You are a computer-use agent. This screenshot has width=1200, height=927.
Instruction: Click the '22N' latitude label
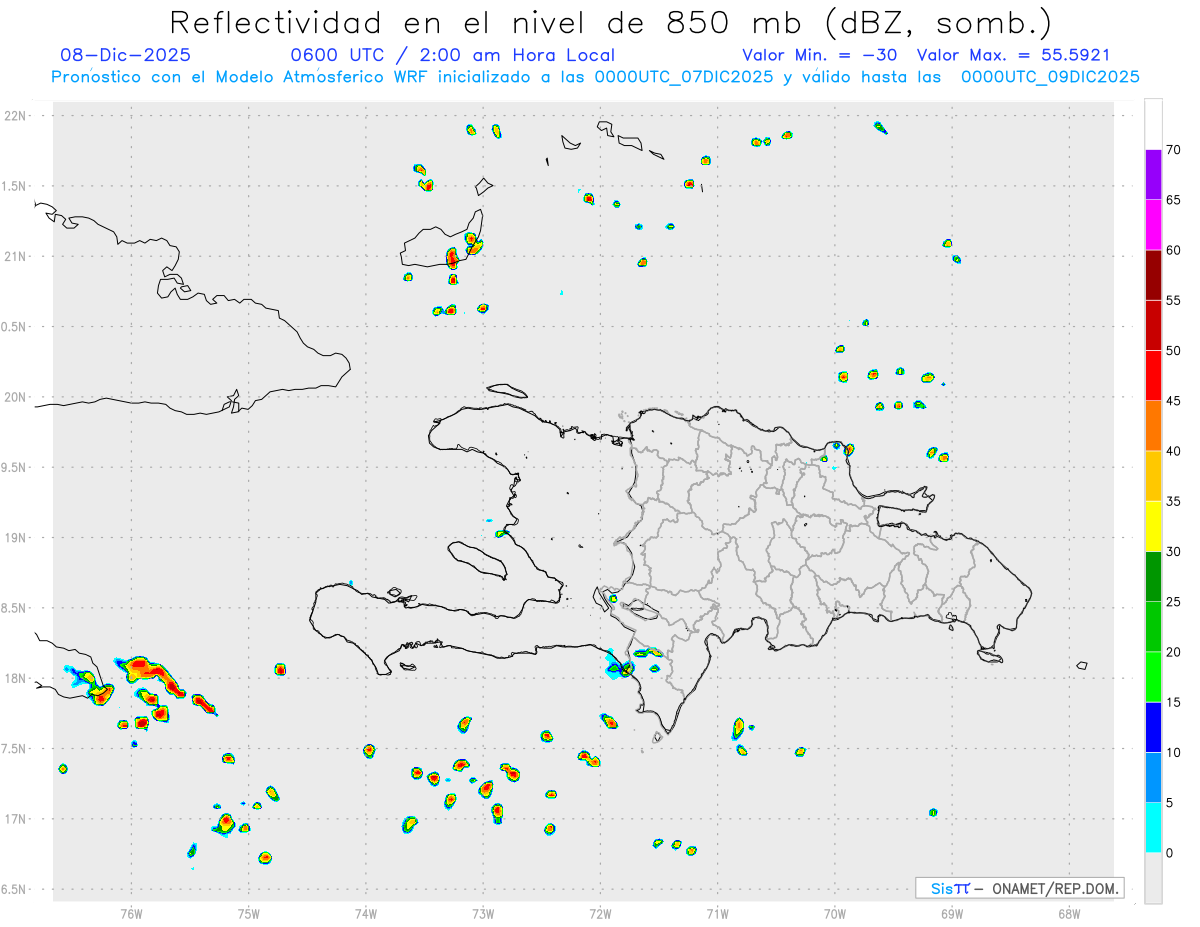[x=17, y=116]
